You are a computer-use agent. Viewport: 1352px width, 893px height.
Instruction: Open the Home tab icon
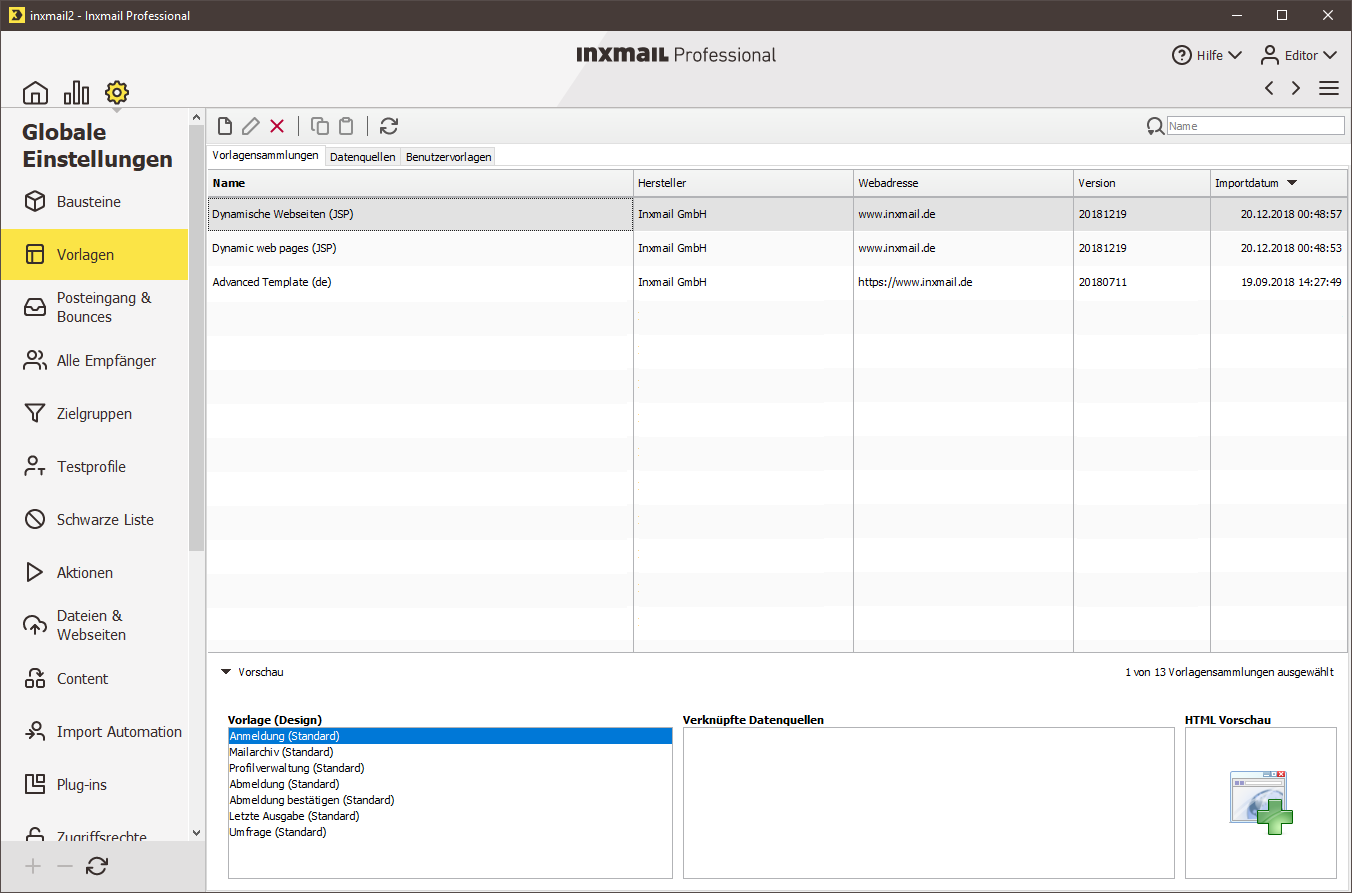[x=35, y=93]
